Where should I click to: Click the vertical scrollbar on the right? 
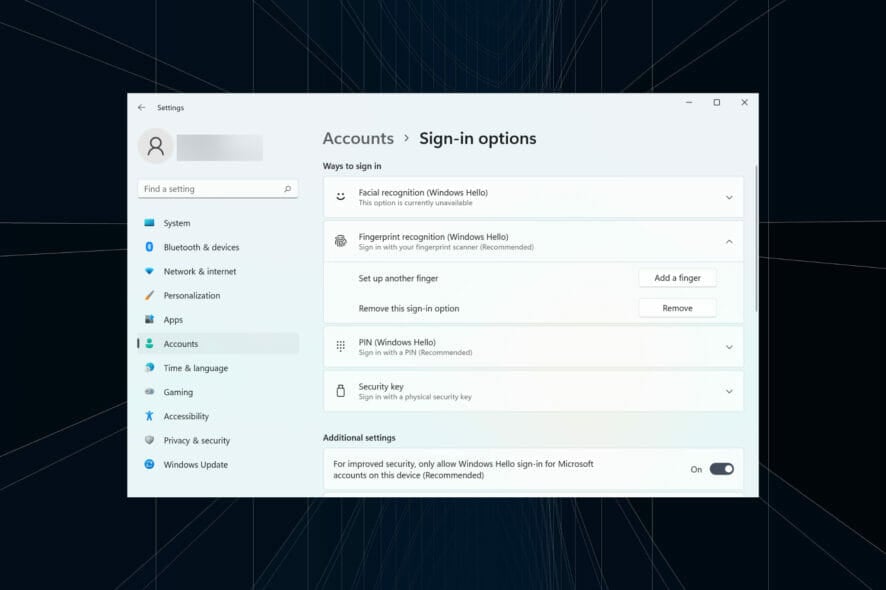coord(756,238)
